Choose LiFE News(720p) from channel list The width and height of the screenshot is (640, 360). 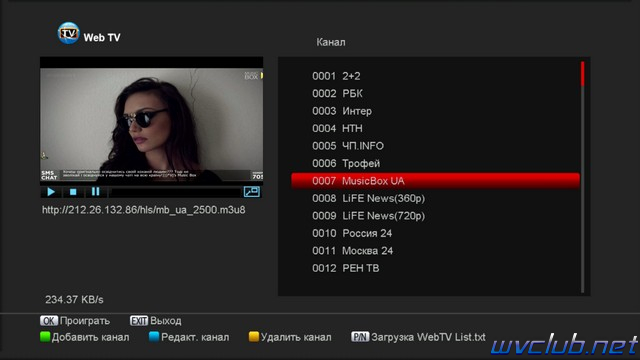(x=435, y=216)
